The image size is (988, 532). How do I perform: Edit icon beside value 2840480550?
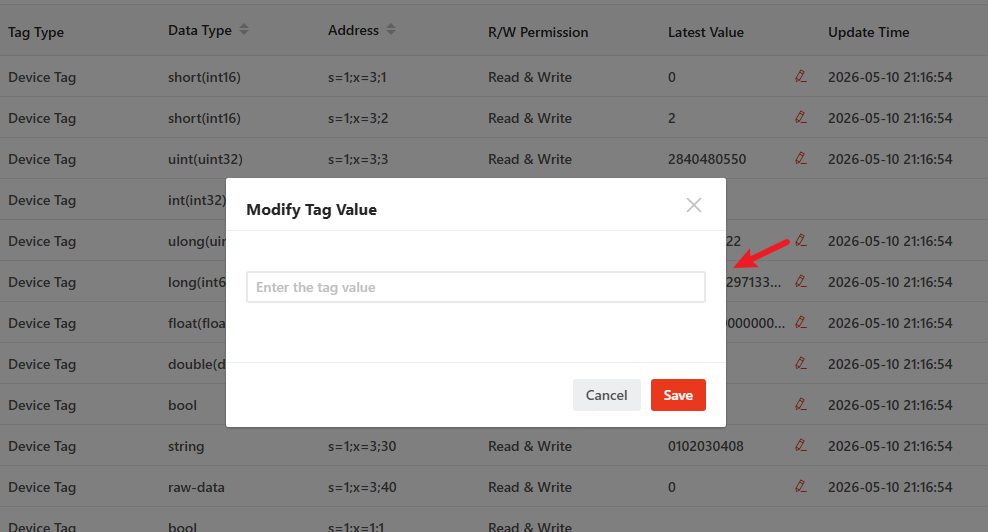tap(801, 158)
